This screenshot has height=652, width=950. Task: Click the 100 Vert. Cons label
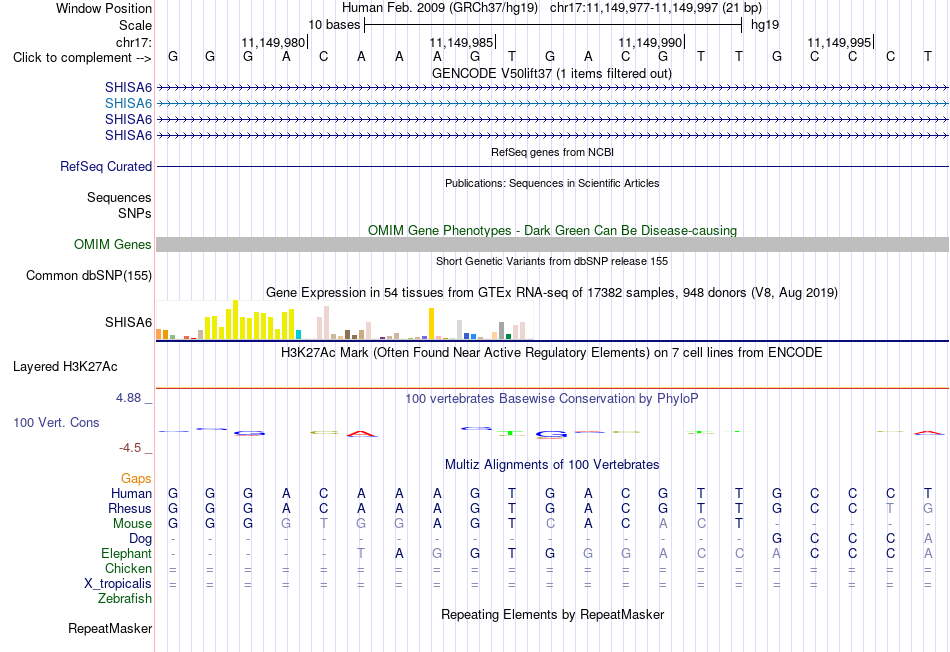(x=56, y=422)
